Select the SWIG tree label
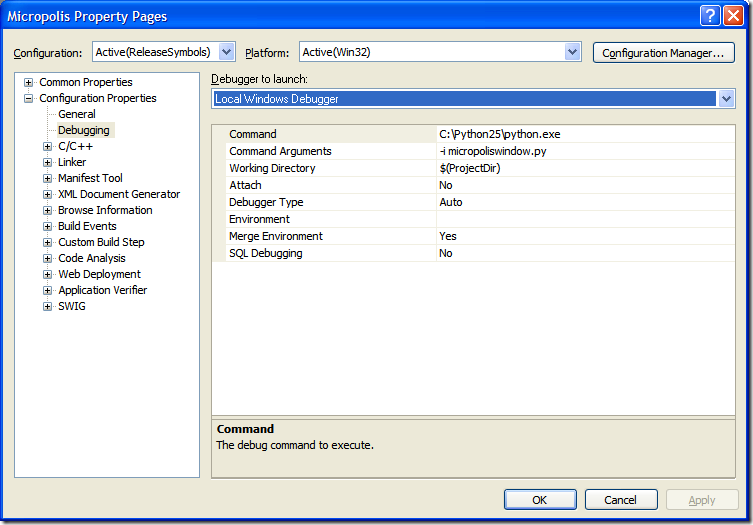 (72, 306)
